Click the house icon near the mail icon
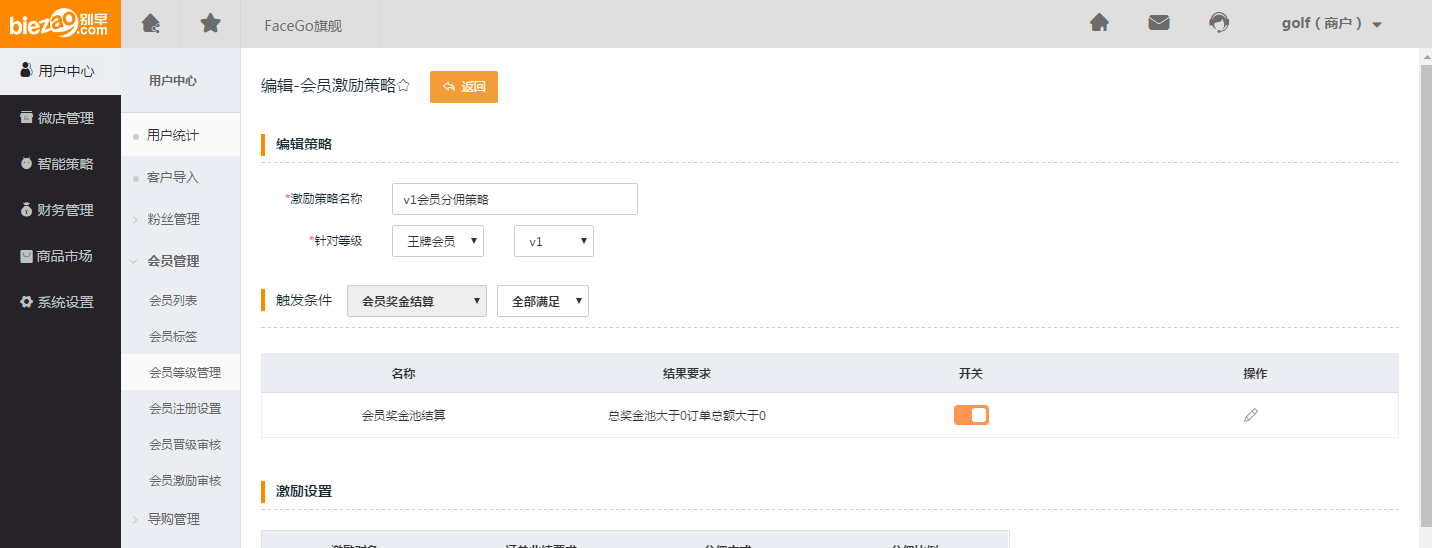The width and height of the screenshot is (1432, 548). 1099,23
